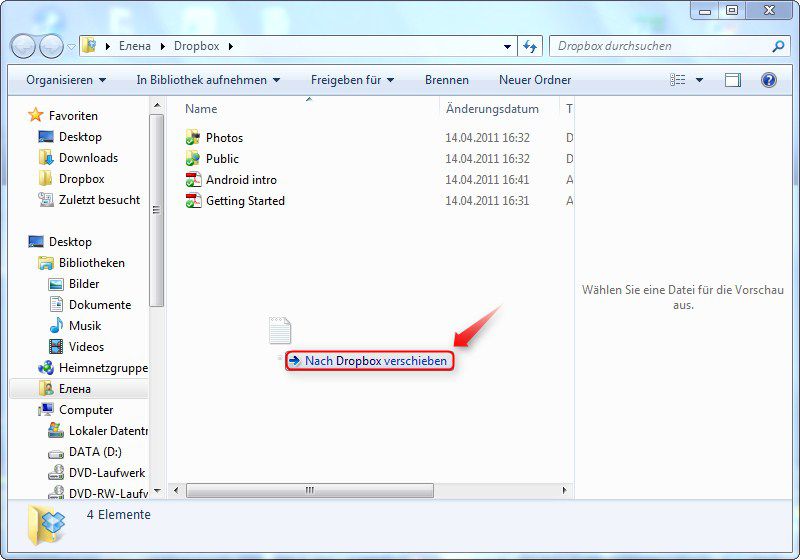Click the Android intro file name
This screenshot has height=560, width=800.
tap(241, 180)
